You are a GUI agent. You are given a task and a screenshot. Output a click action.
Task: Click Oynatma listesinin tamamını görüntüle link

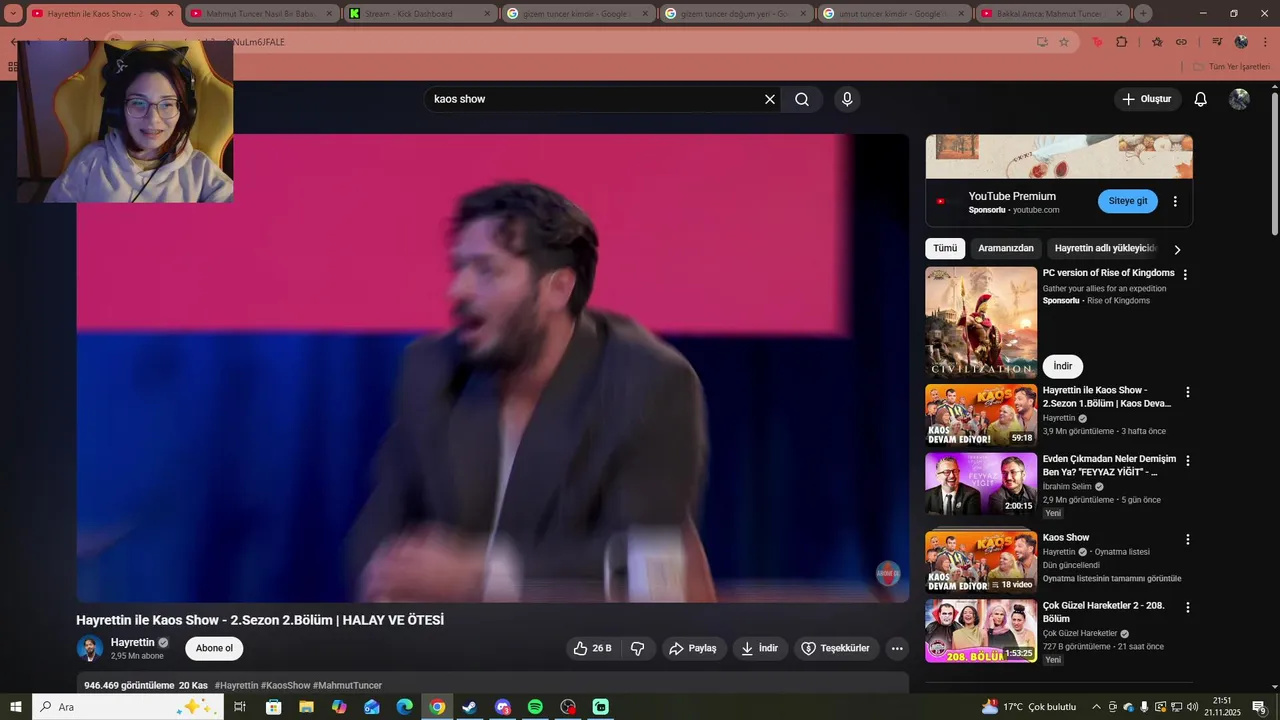coord(1111,578)
